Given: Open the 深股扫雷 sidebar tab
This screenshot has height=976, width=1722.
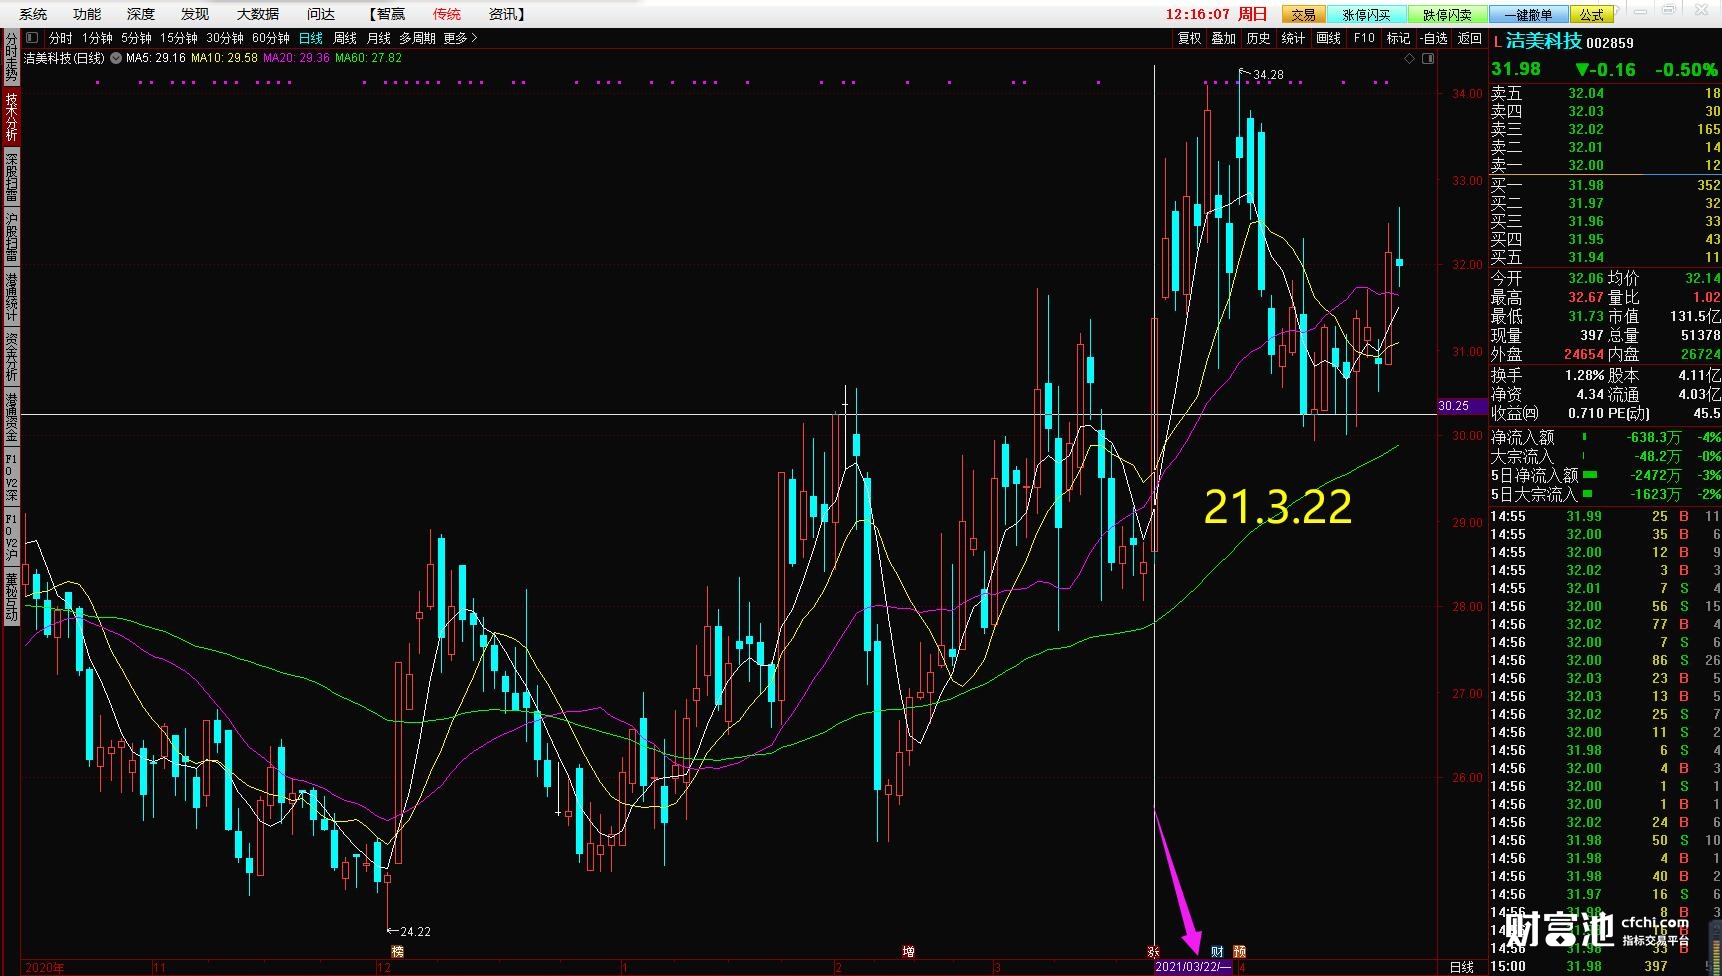Looking at the screenshot, I should (11, 177).
